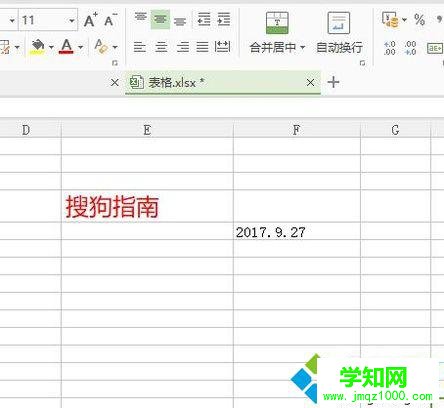
Task: Open the alignment group dialog launcher
Action: (x=363, y=63)
